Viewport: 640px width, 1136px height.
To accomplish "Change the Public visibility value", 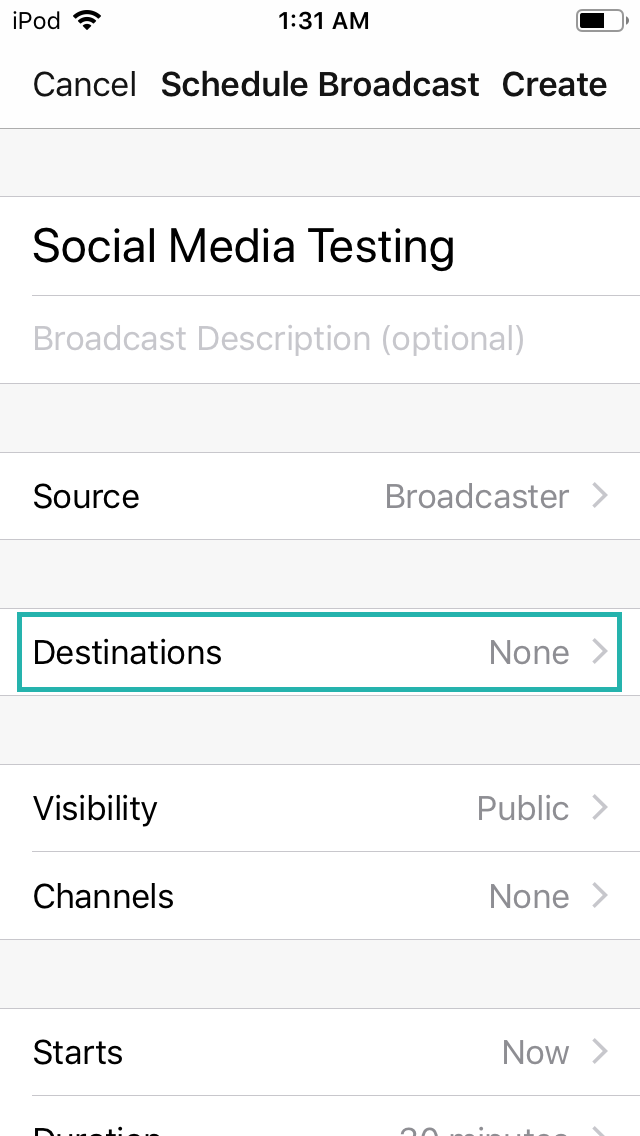I will coord(523,808).
